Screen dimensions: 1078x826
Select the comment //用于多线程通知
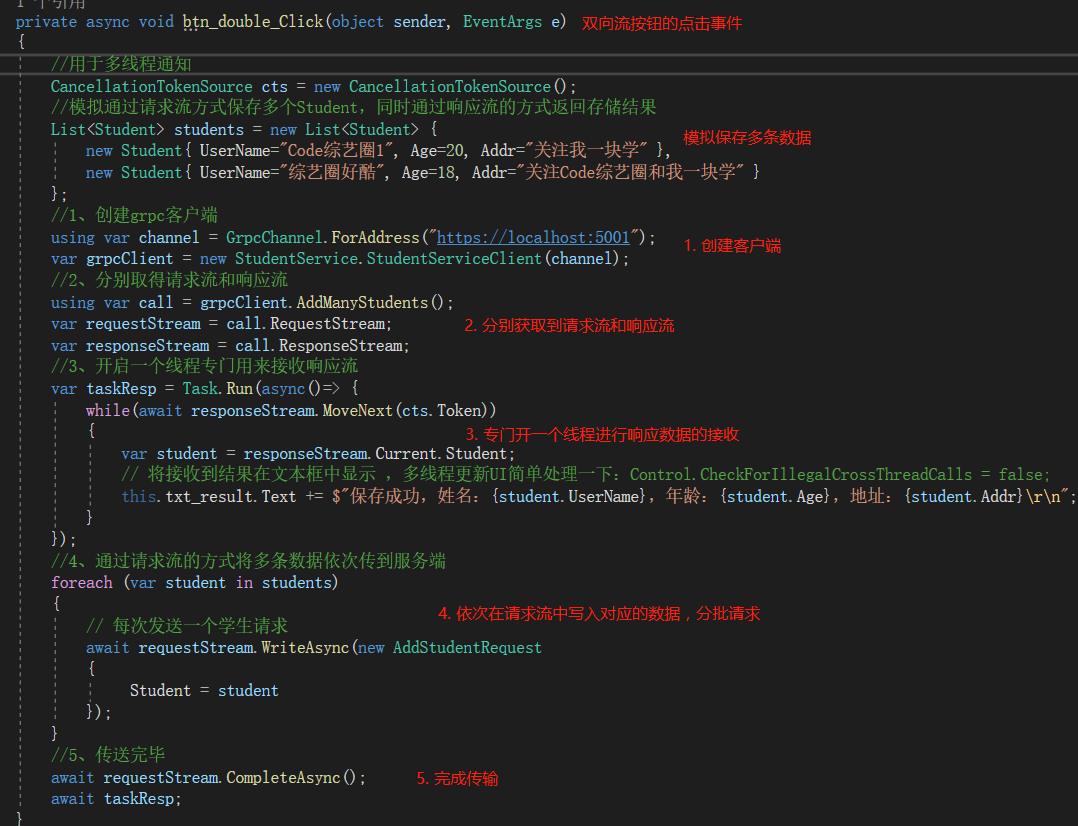coord(121,65)
